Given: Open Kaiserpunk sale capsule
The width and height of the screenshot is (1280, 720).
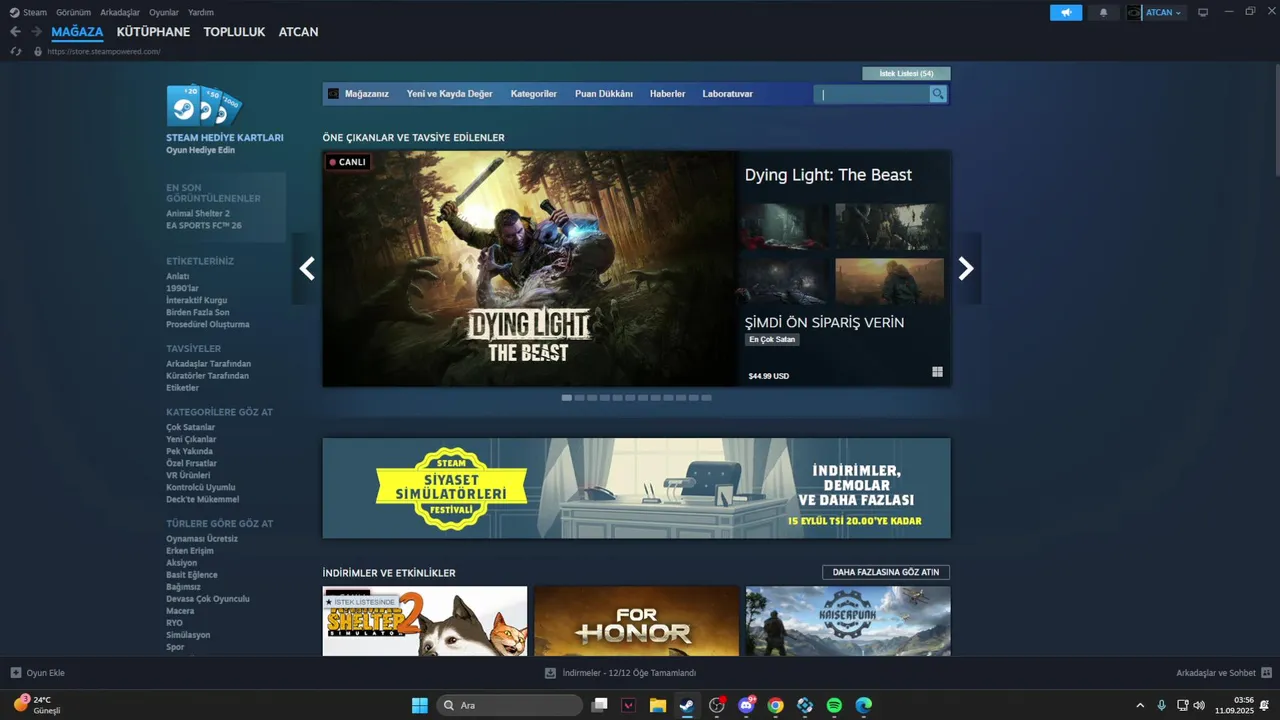Looking at the screenshot, I should tap(848, 621).
